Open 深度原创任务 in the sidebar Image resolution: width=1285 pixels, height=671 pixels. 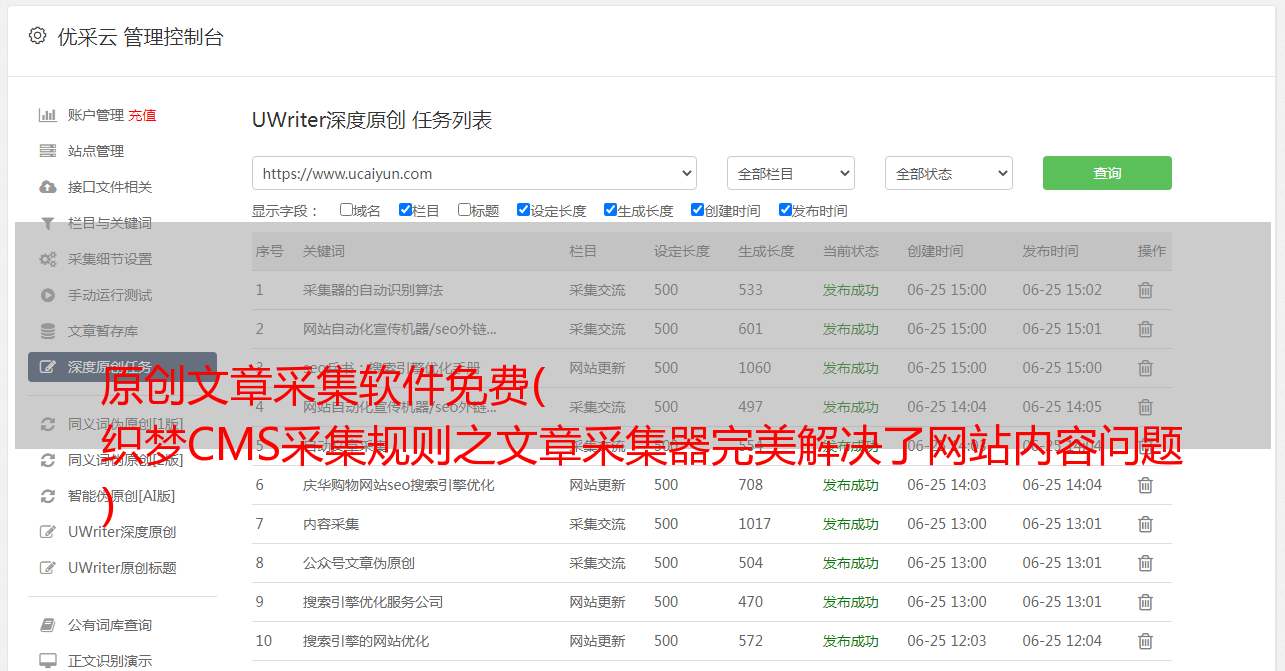pos(122,367)
